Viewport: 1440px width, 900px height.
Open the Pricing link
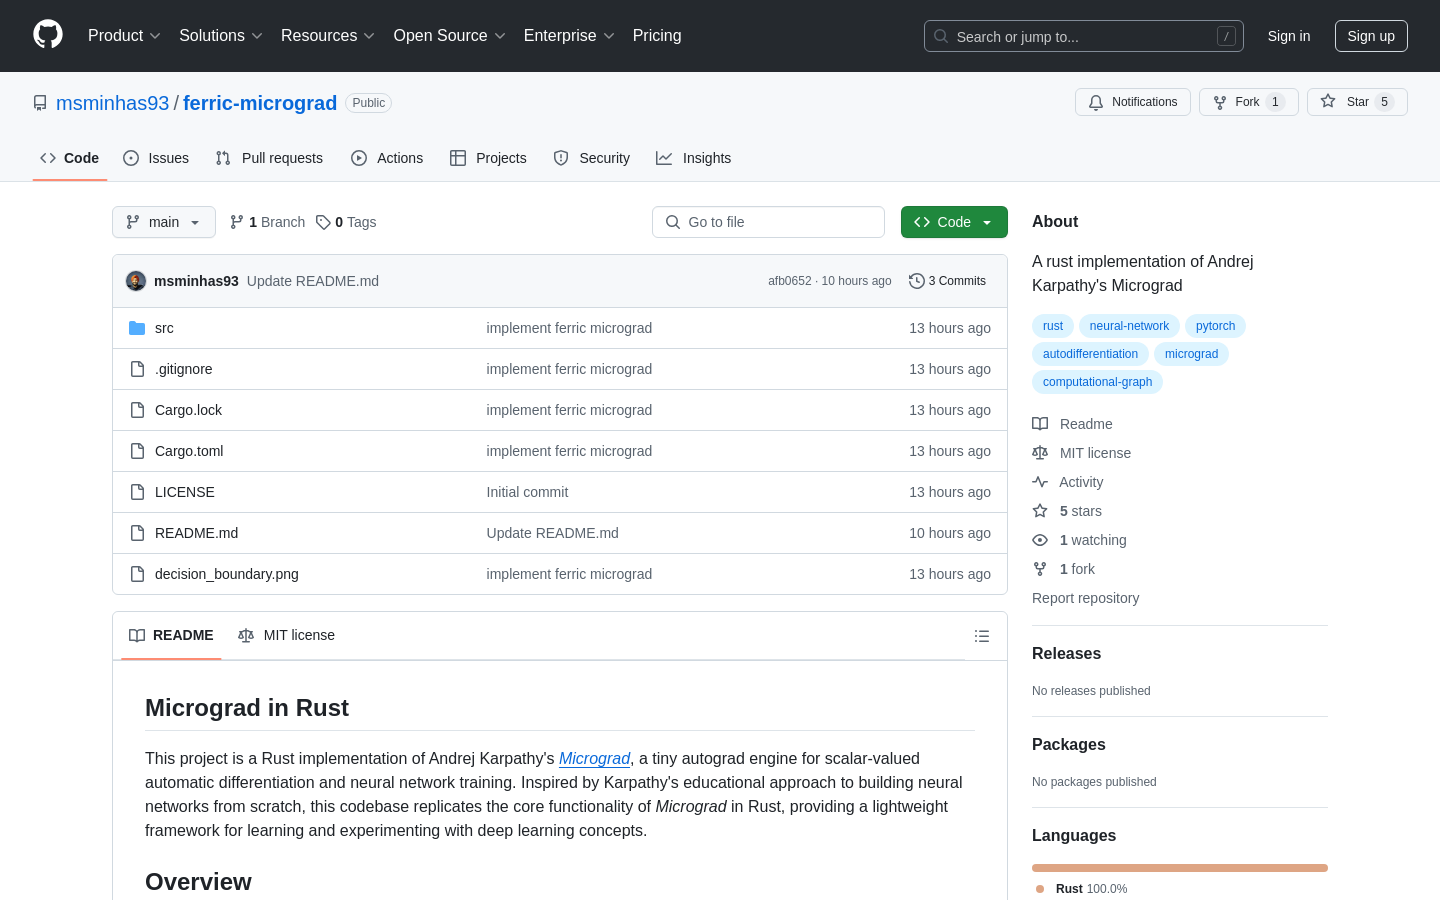coord(657,36)
